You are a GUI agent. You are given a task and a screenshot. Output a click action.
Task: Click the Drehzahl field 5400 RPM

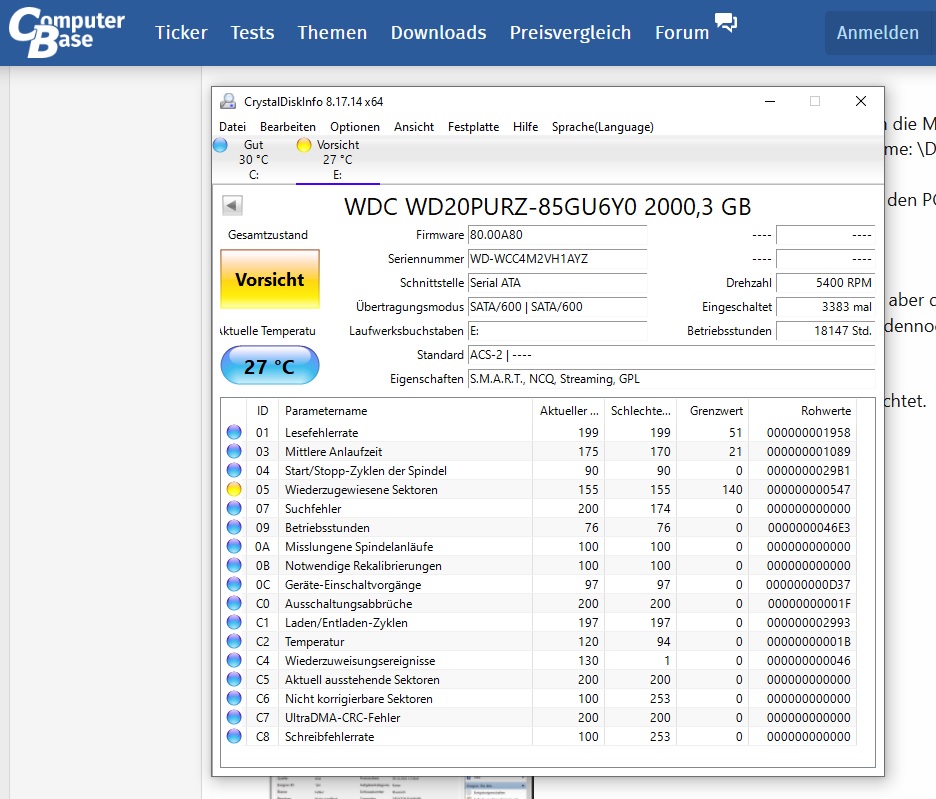click(826, 283)
